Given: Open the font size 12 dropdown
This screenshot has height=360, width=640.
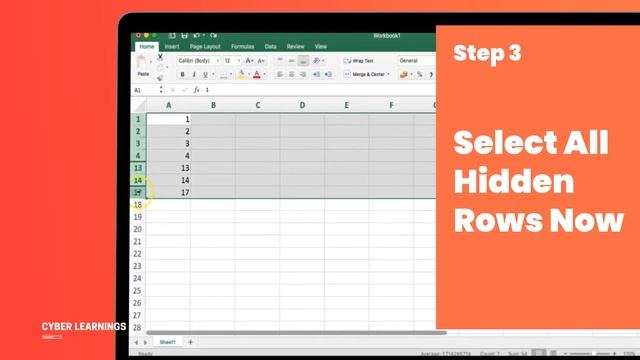Looking at the screenshot, I should [232, 60].
